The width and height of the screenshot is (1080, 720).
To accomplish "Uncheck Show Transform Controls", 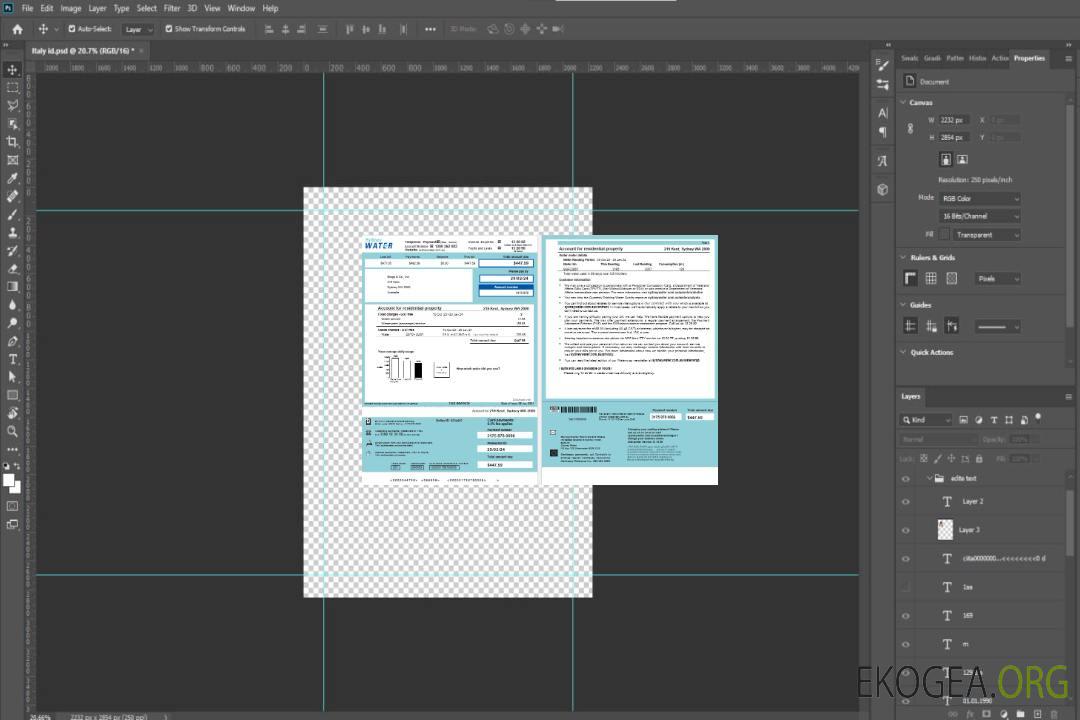I will point(169,29).
